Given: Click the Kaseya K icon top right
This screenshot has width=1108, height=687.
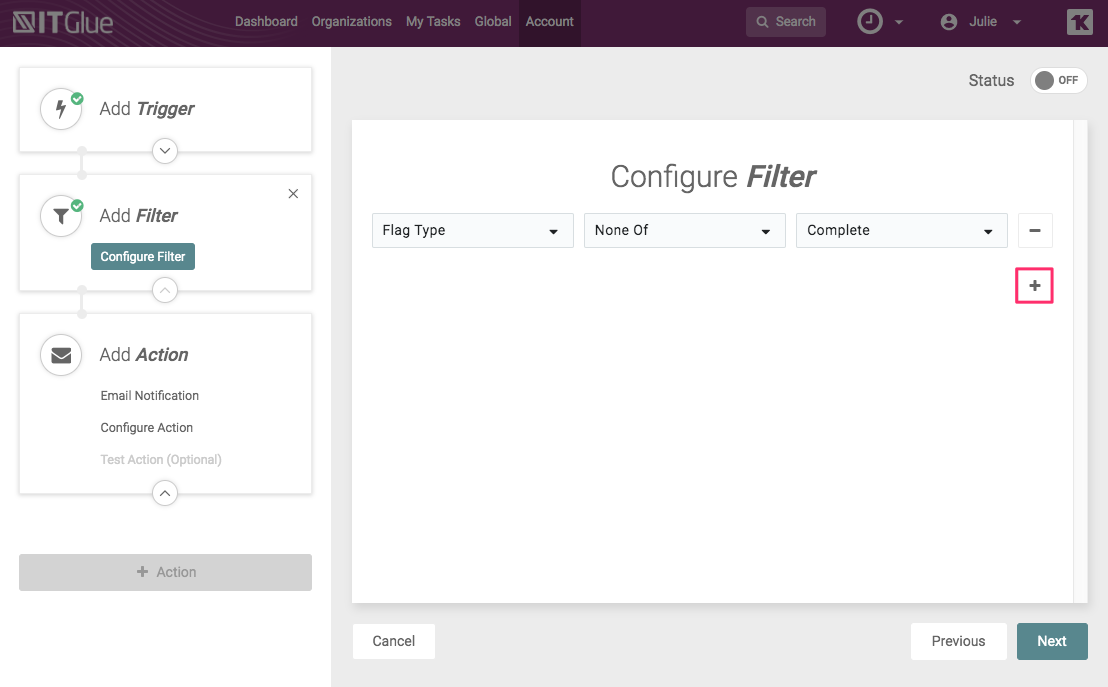Looking at the screenshot, I should click(1079, 22).
